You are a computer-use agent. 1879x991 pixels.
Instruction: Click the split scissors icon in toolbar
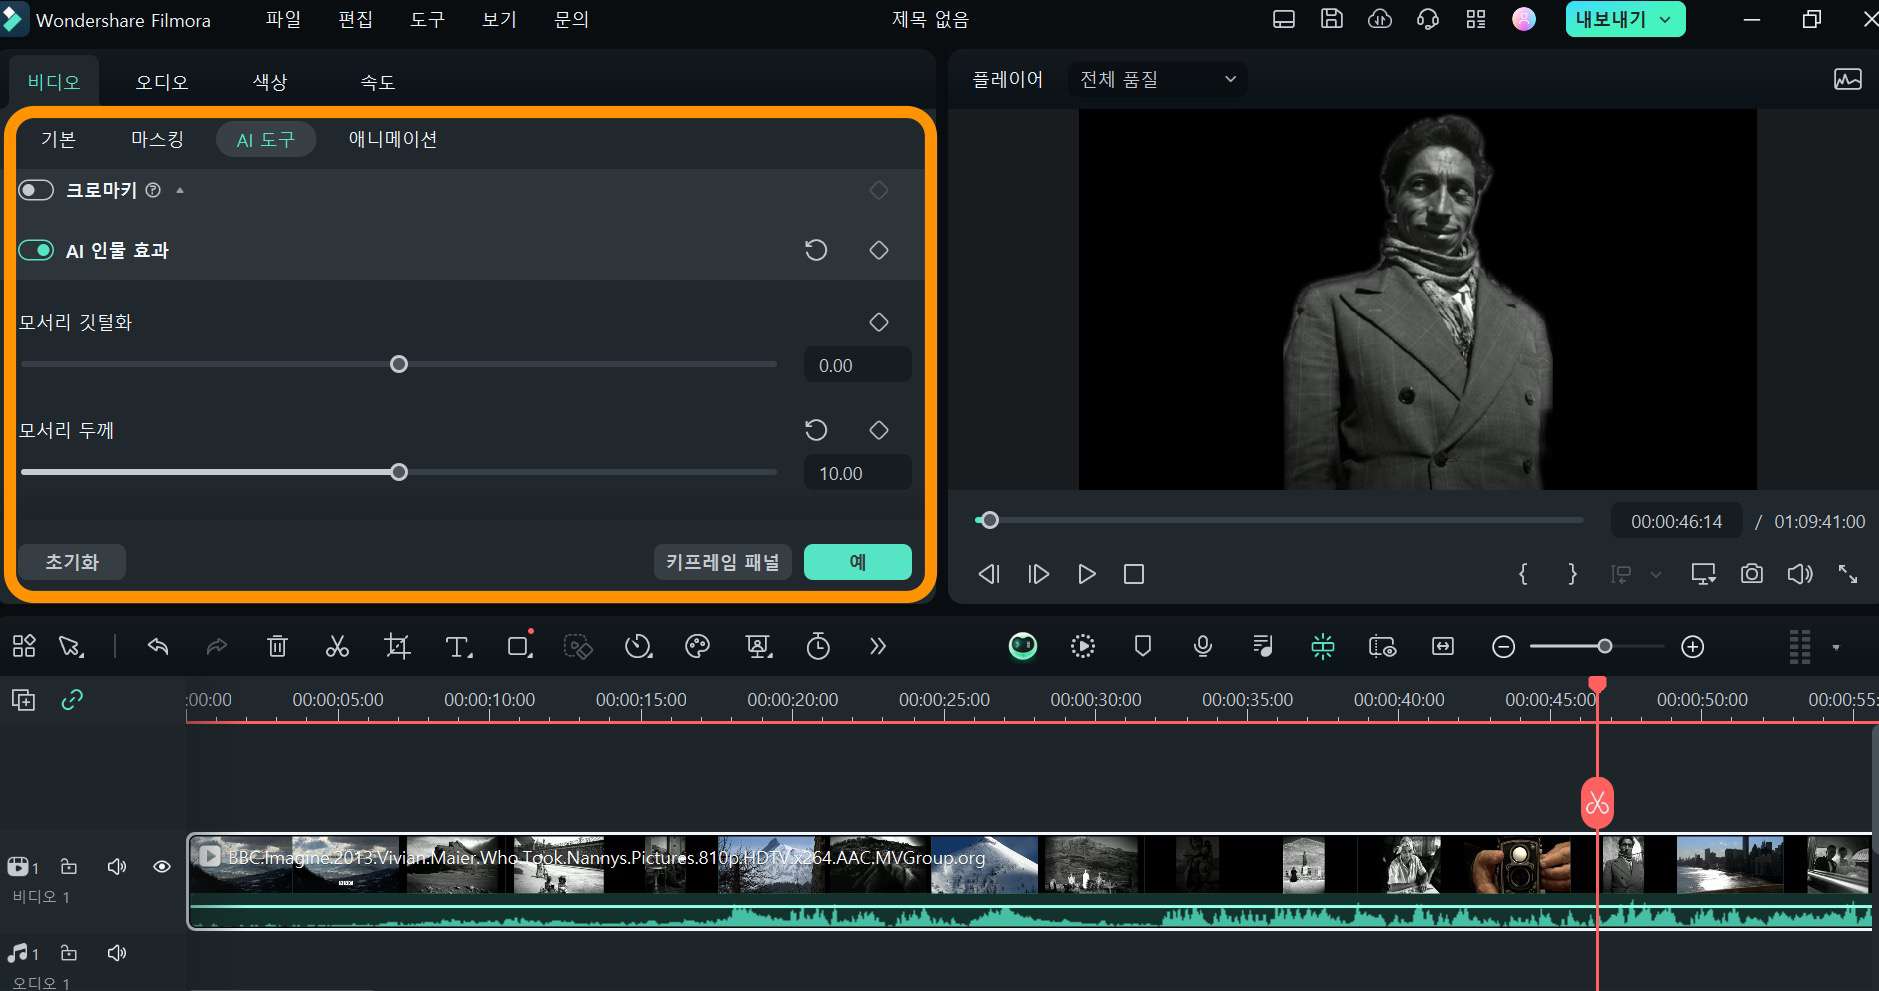pyautogui.click(x=337, y=647)
